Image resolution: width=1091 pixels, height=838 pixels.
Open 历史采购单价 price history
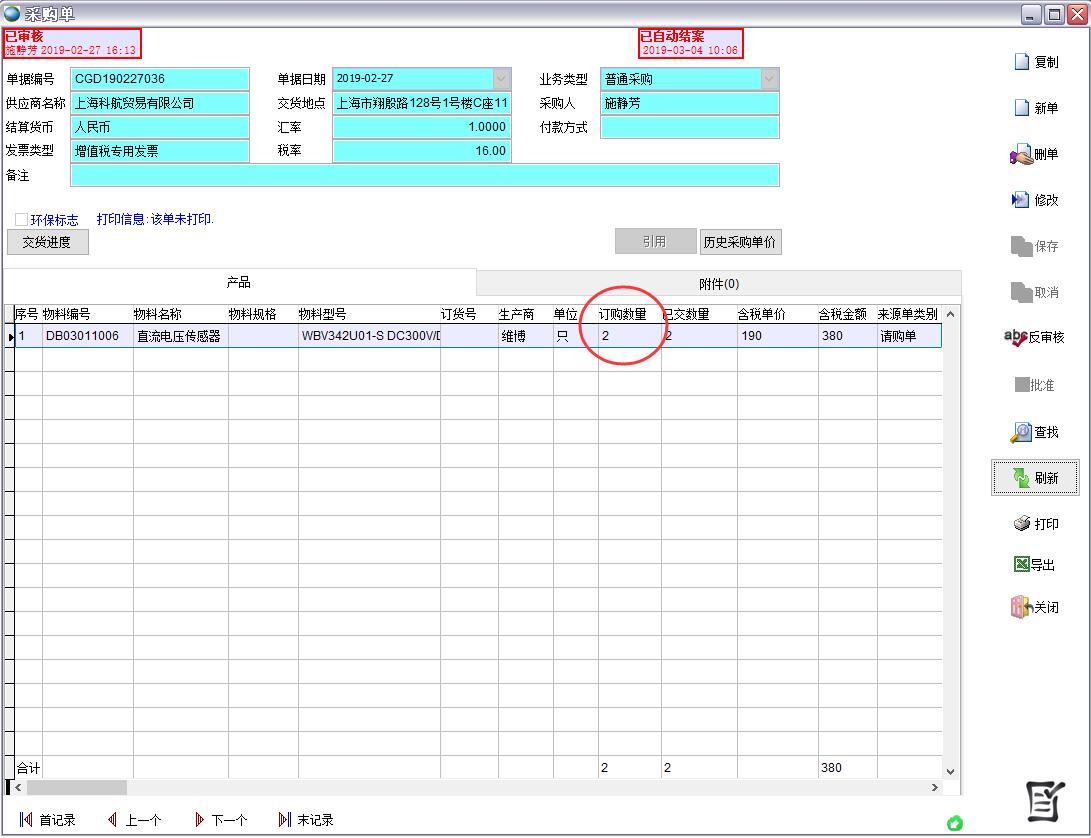tap(740, 242)
